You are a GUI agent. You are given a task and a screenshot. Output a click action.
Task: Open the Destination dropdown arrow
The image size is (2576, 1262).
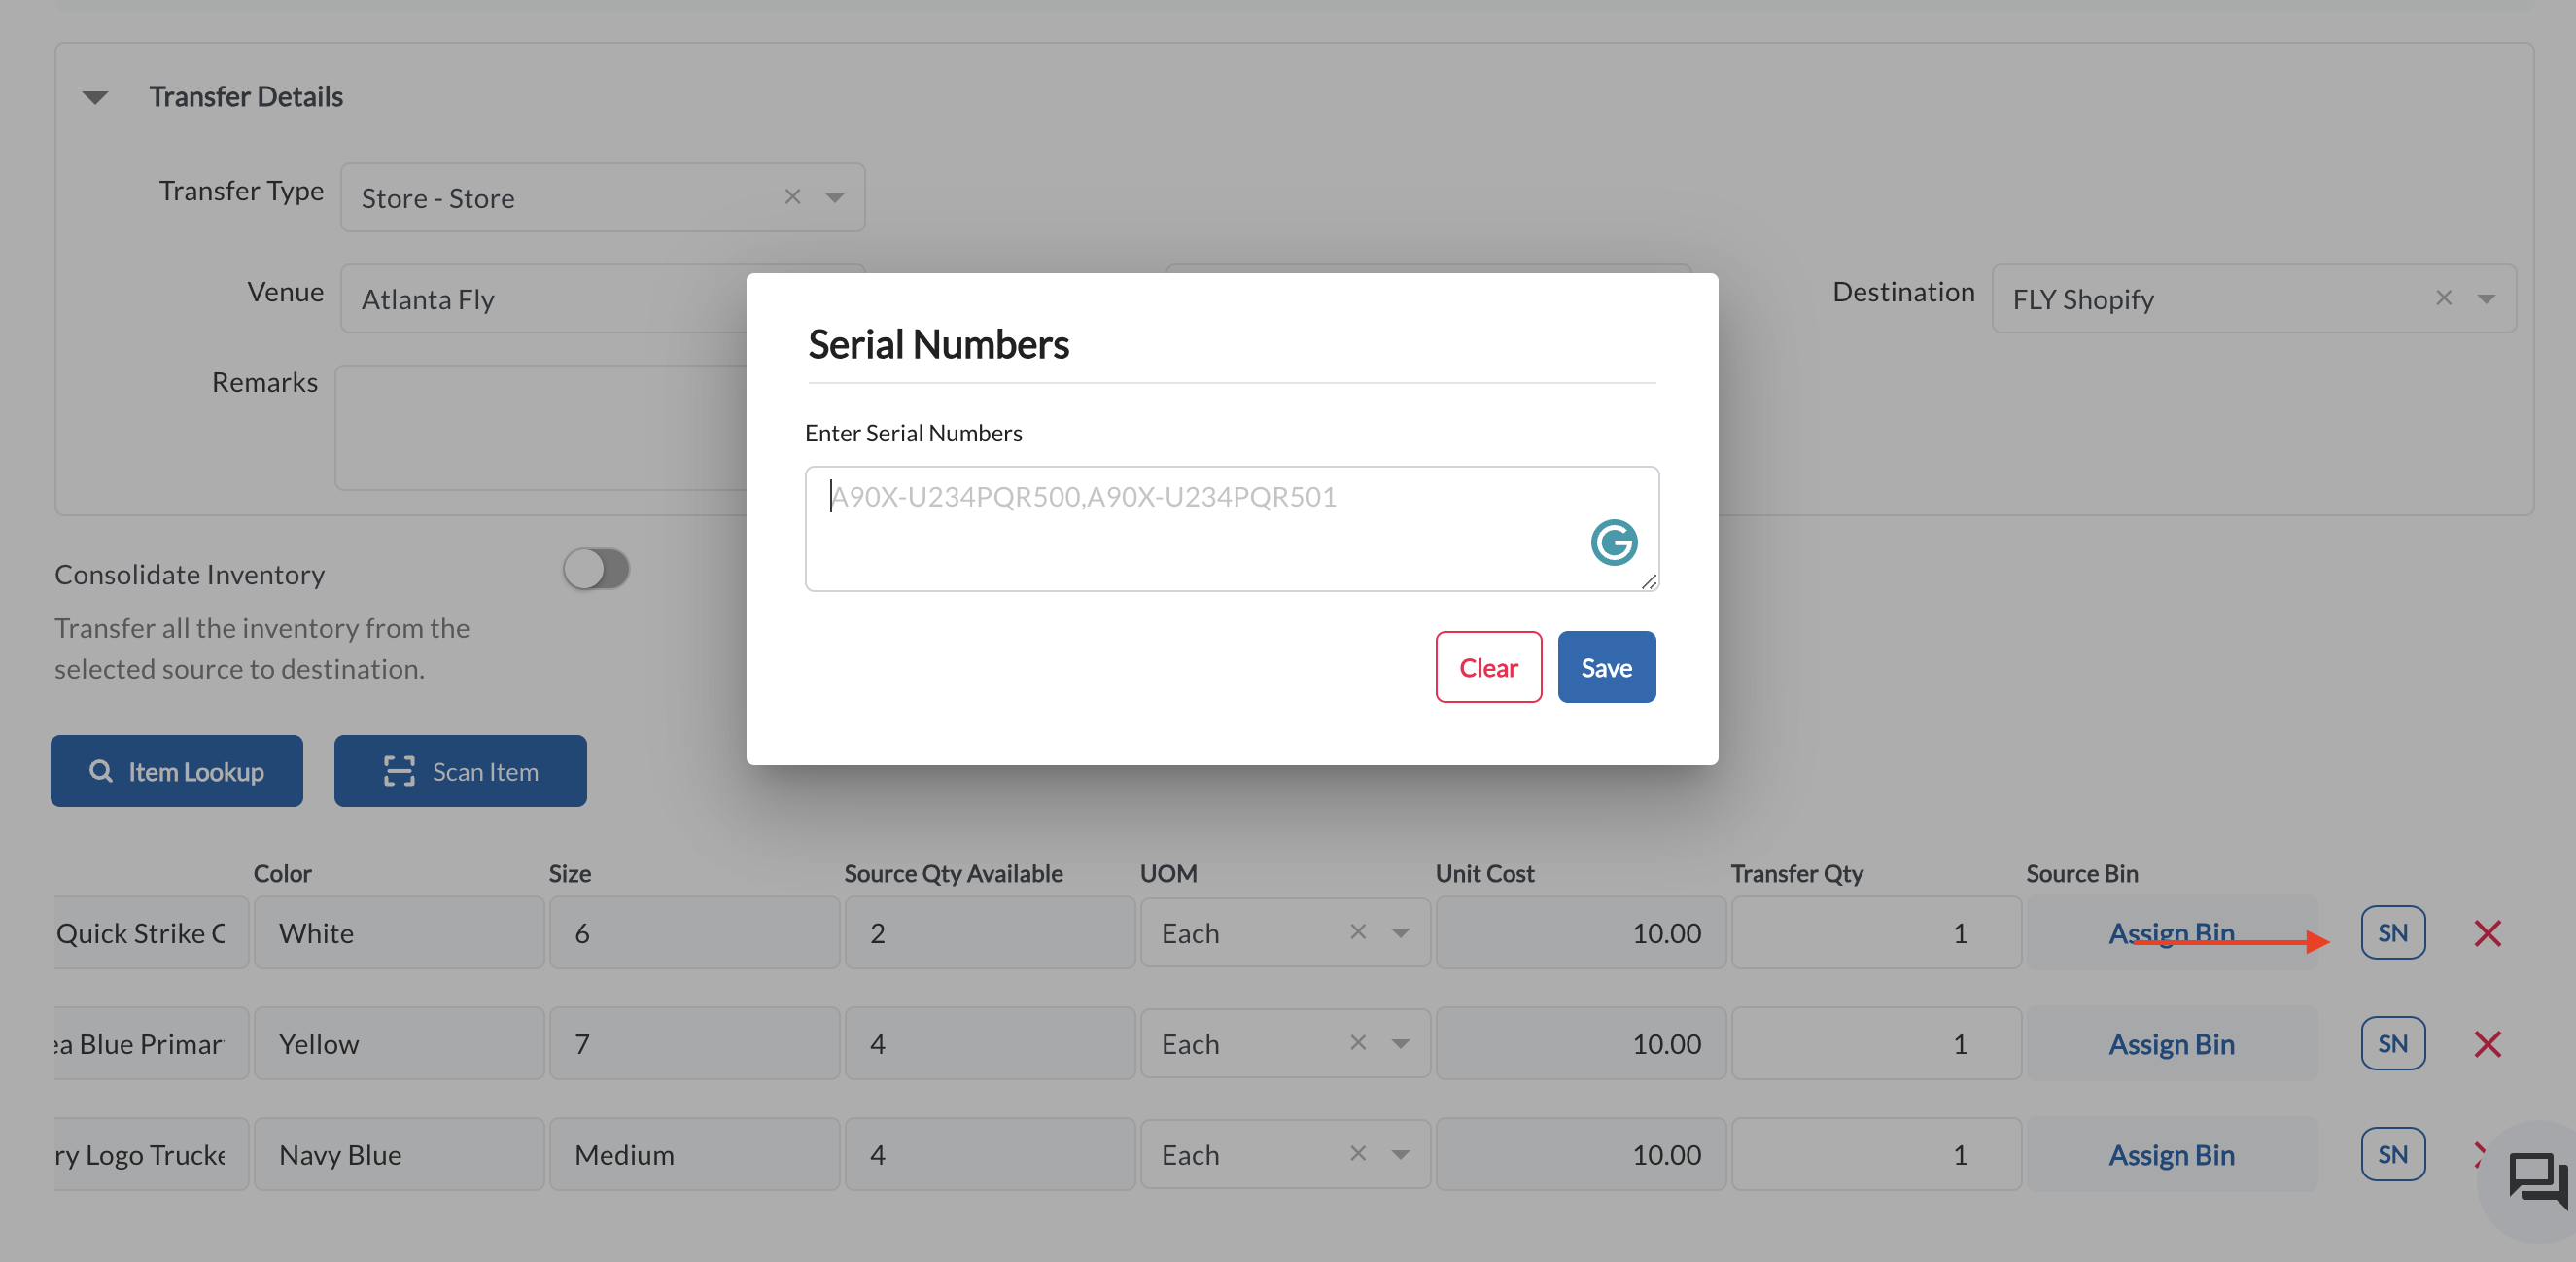click(2486, 298)
